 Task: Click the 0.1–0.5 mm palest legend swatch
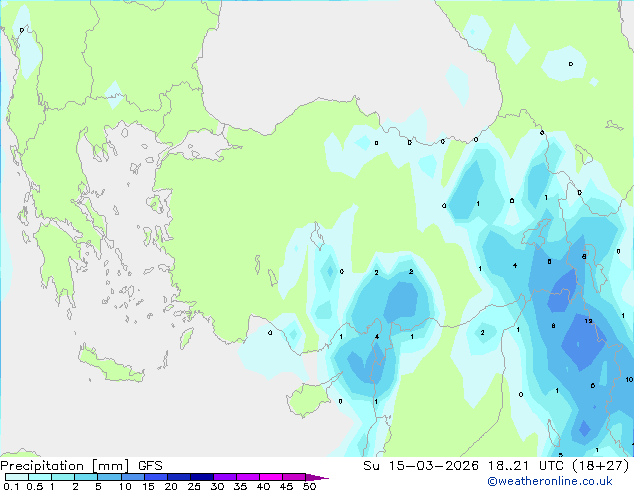click(x=17, y=477)
